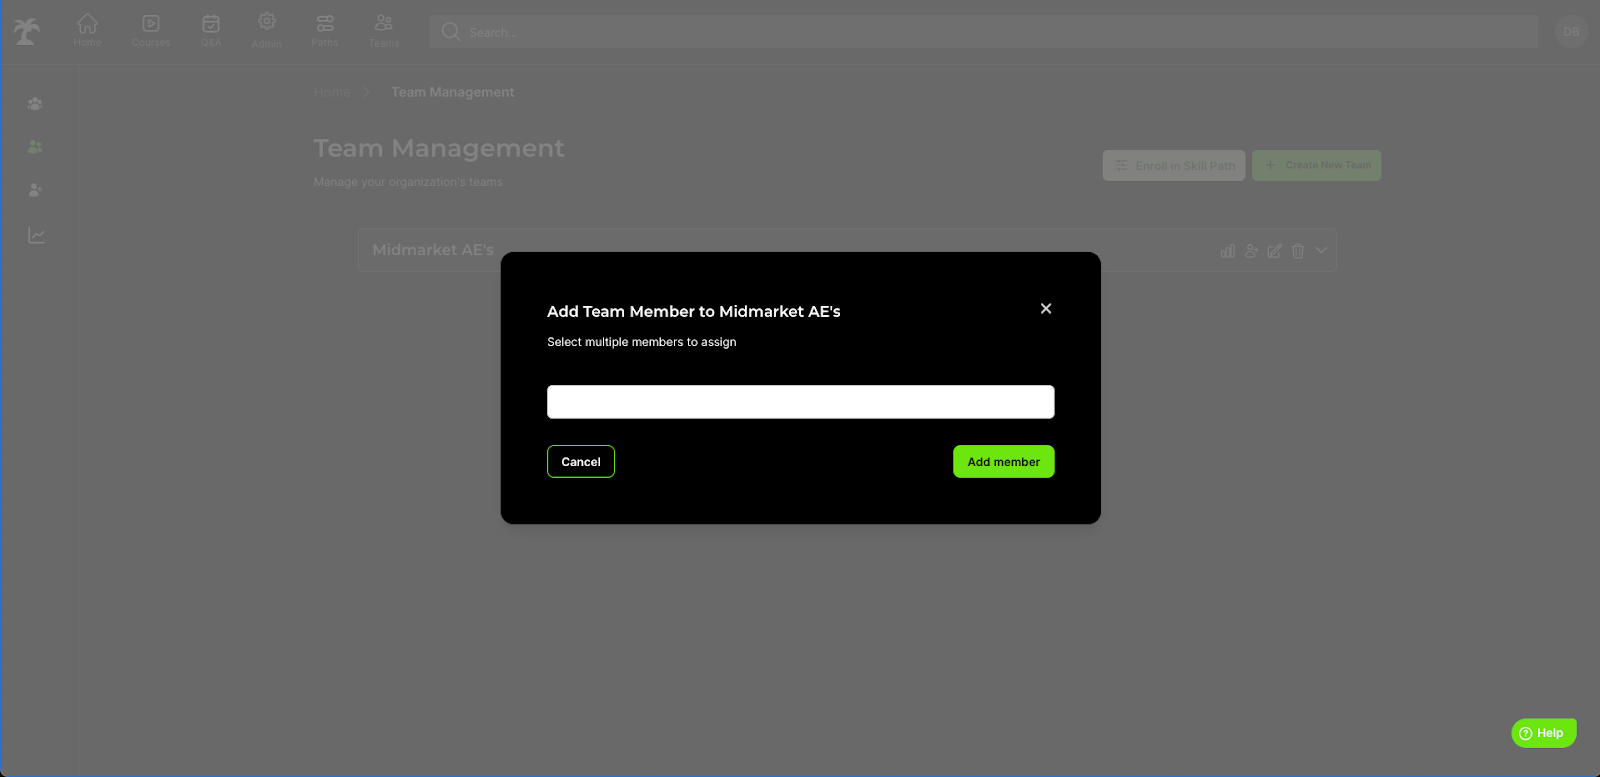Click Enroll in Skill Path button
1600x777 pixels.
pyautogui.click(x=1174, y=165)
